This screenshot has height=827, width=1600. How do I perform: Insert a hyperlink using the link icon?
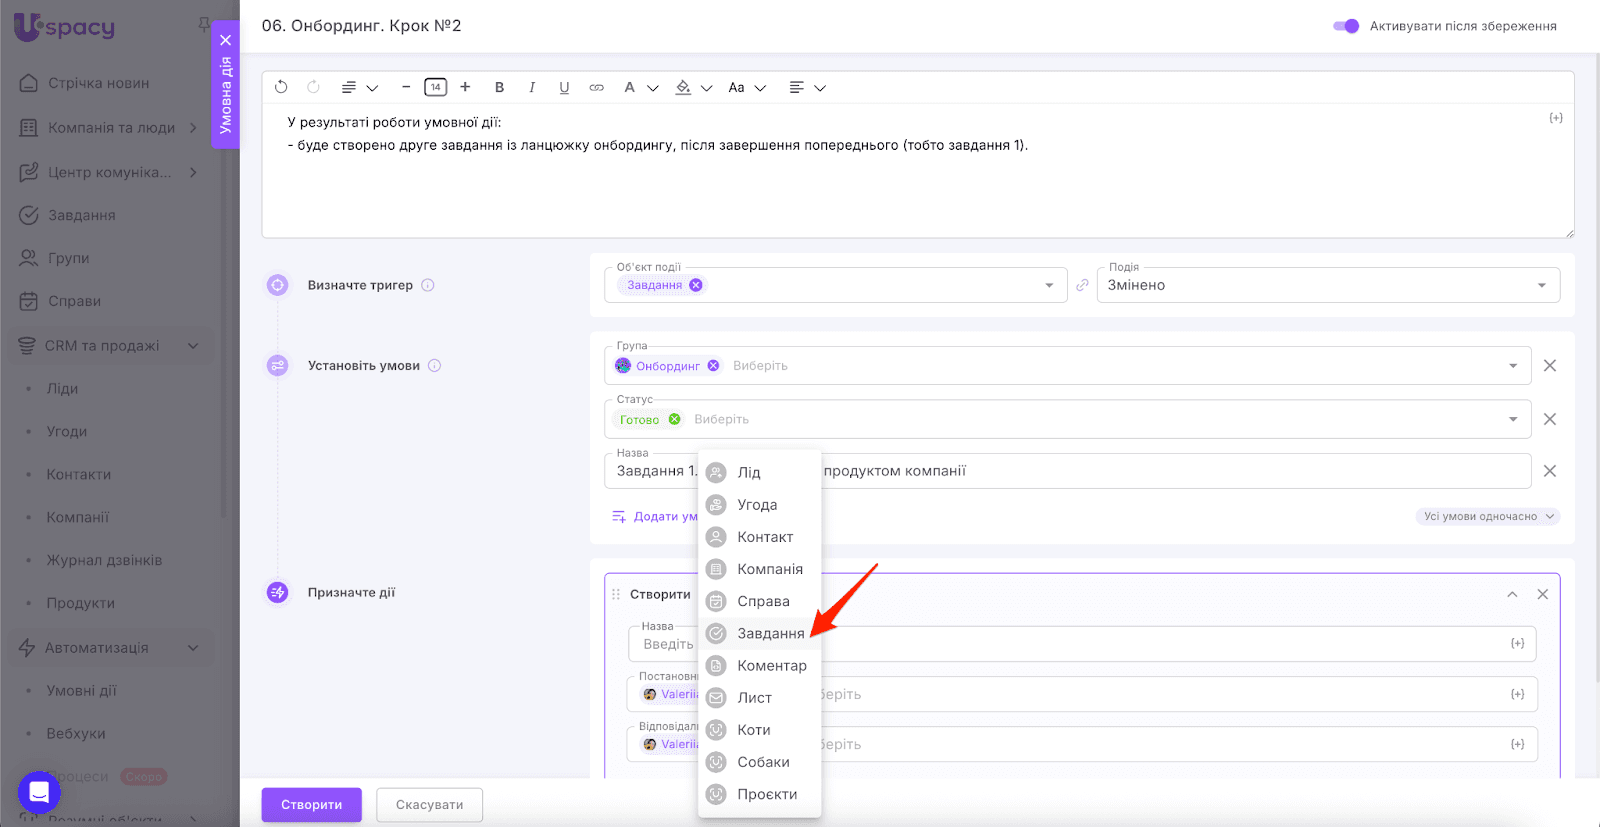coord(597,88)
